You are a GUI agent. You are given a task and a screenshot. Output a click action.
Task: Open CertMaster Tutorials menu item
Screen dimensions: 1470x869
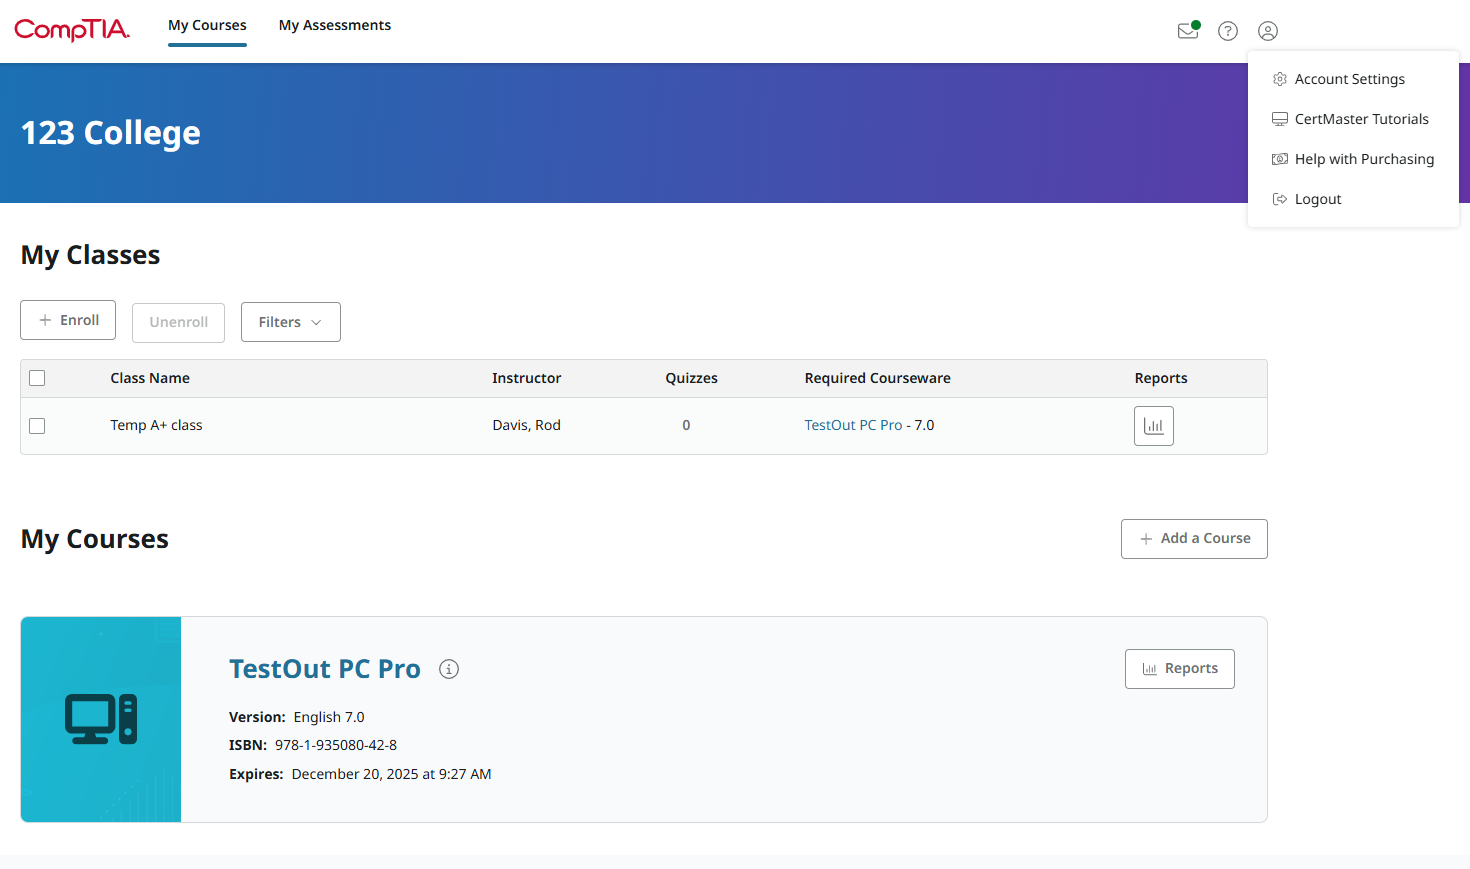(1353, 119)
